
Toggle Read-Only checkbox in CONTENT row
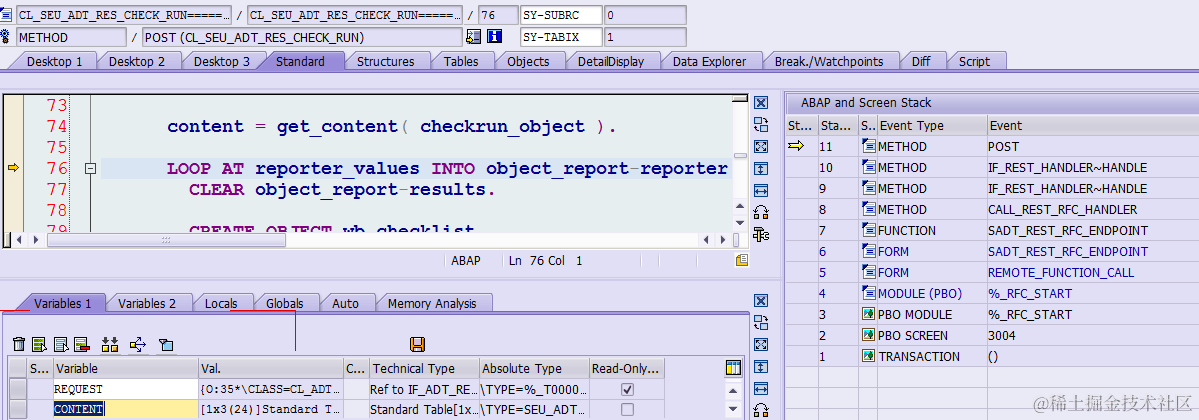627,409
